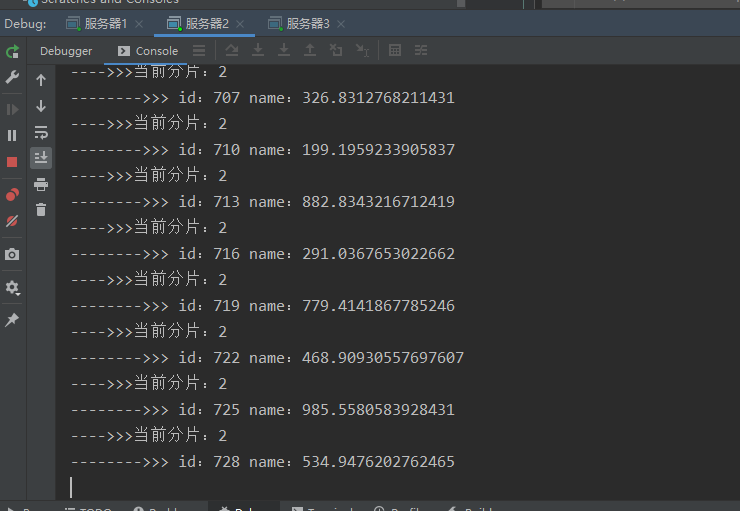
Task: Click the camera thread dump icon
Action: 12,255
